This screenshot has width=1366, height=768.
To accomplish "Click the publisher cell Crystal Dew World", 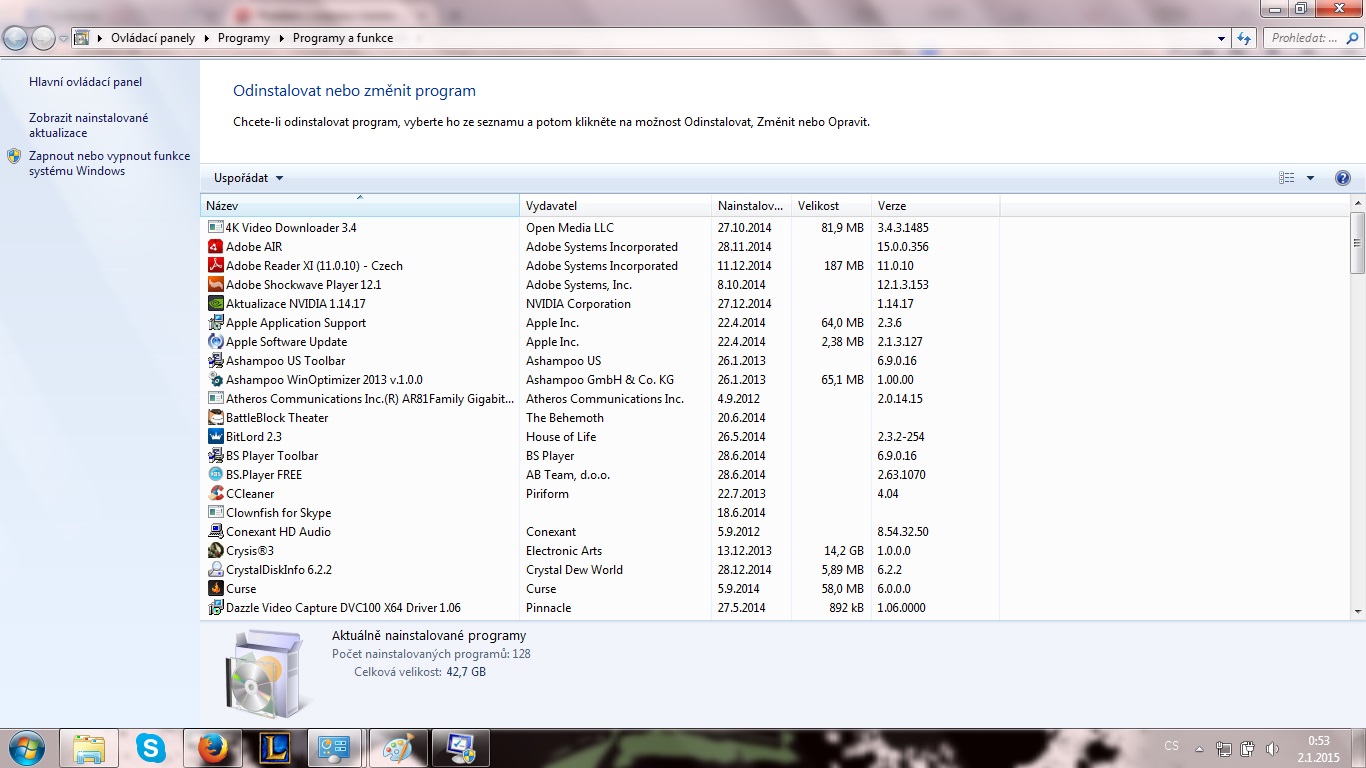I will pos(574,570).
